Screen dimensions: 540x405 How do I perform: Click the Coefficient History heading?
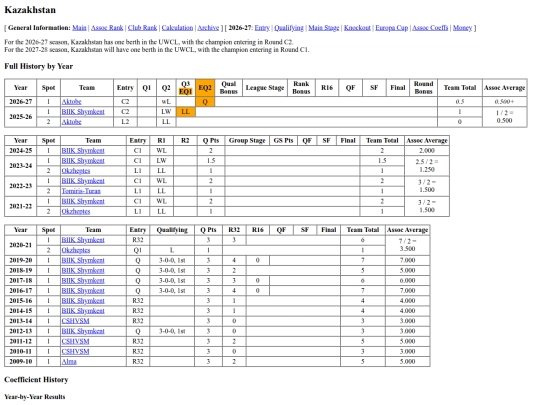pos(36,380)
